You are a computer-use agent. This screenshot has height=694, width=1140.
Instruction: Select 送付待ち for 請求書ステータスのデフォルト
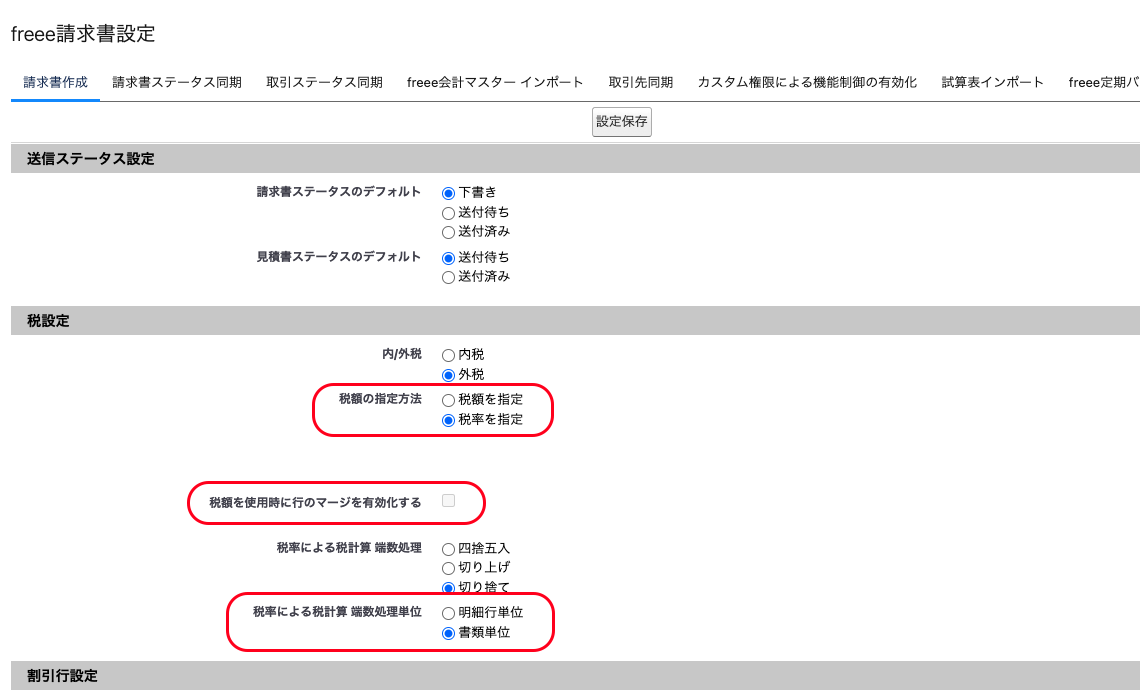pyautogui.click(x=449, y=213)
